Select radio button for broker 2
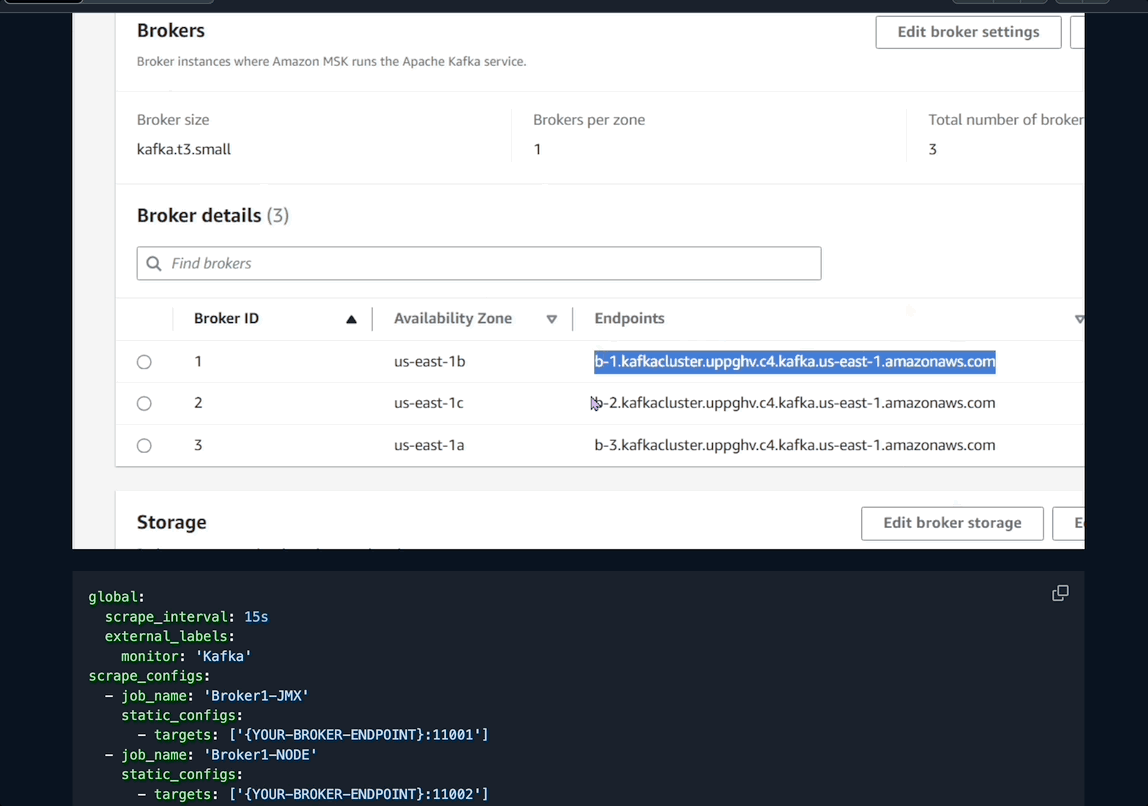This screenshot has height=806, width=1148. pyautogui.click(x=144, y=404)
